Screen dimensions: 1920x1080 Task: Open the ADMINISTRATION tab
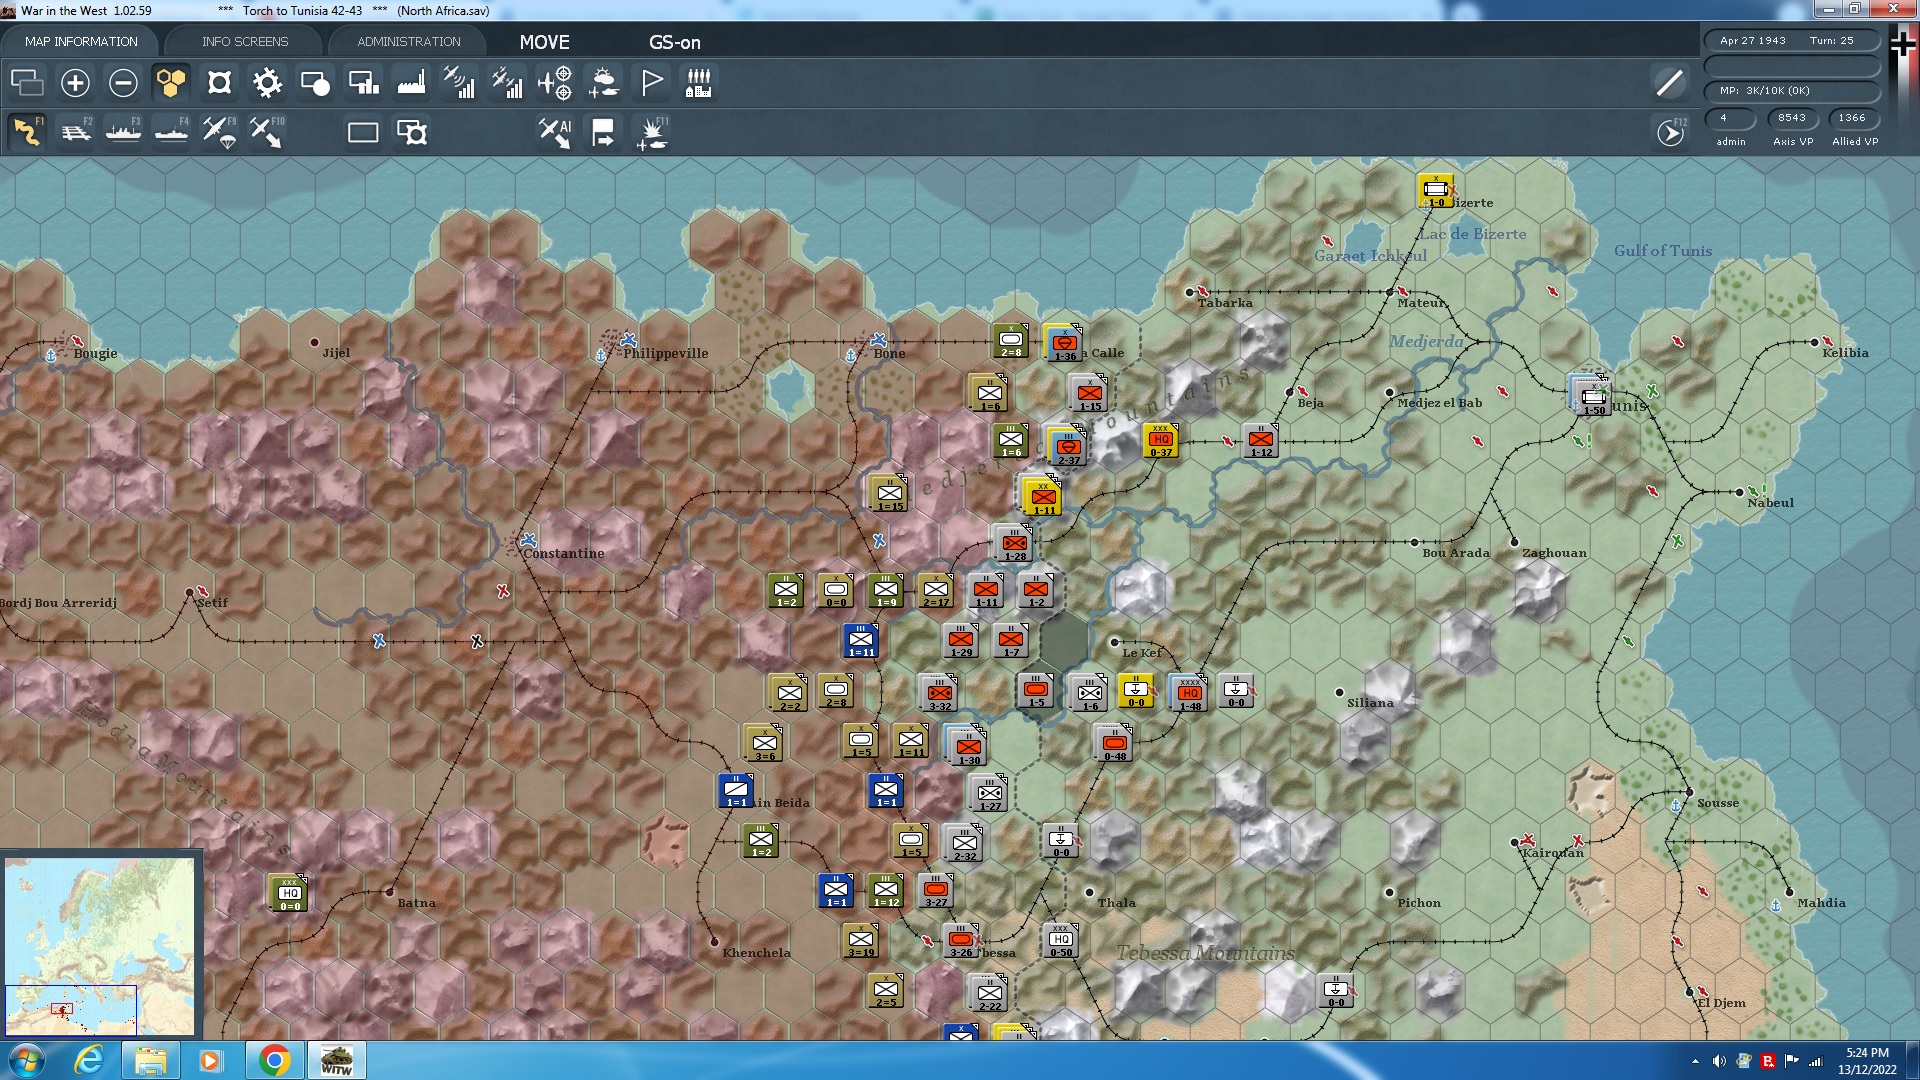[x=409, y=42]
